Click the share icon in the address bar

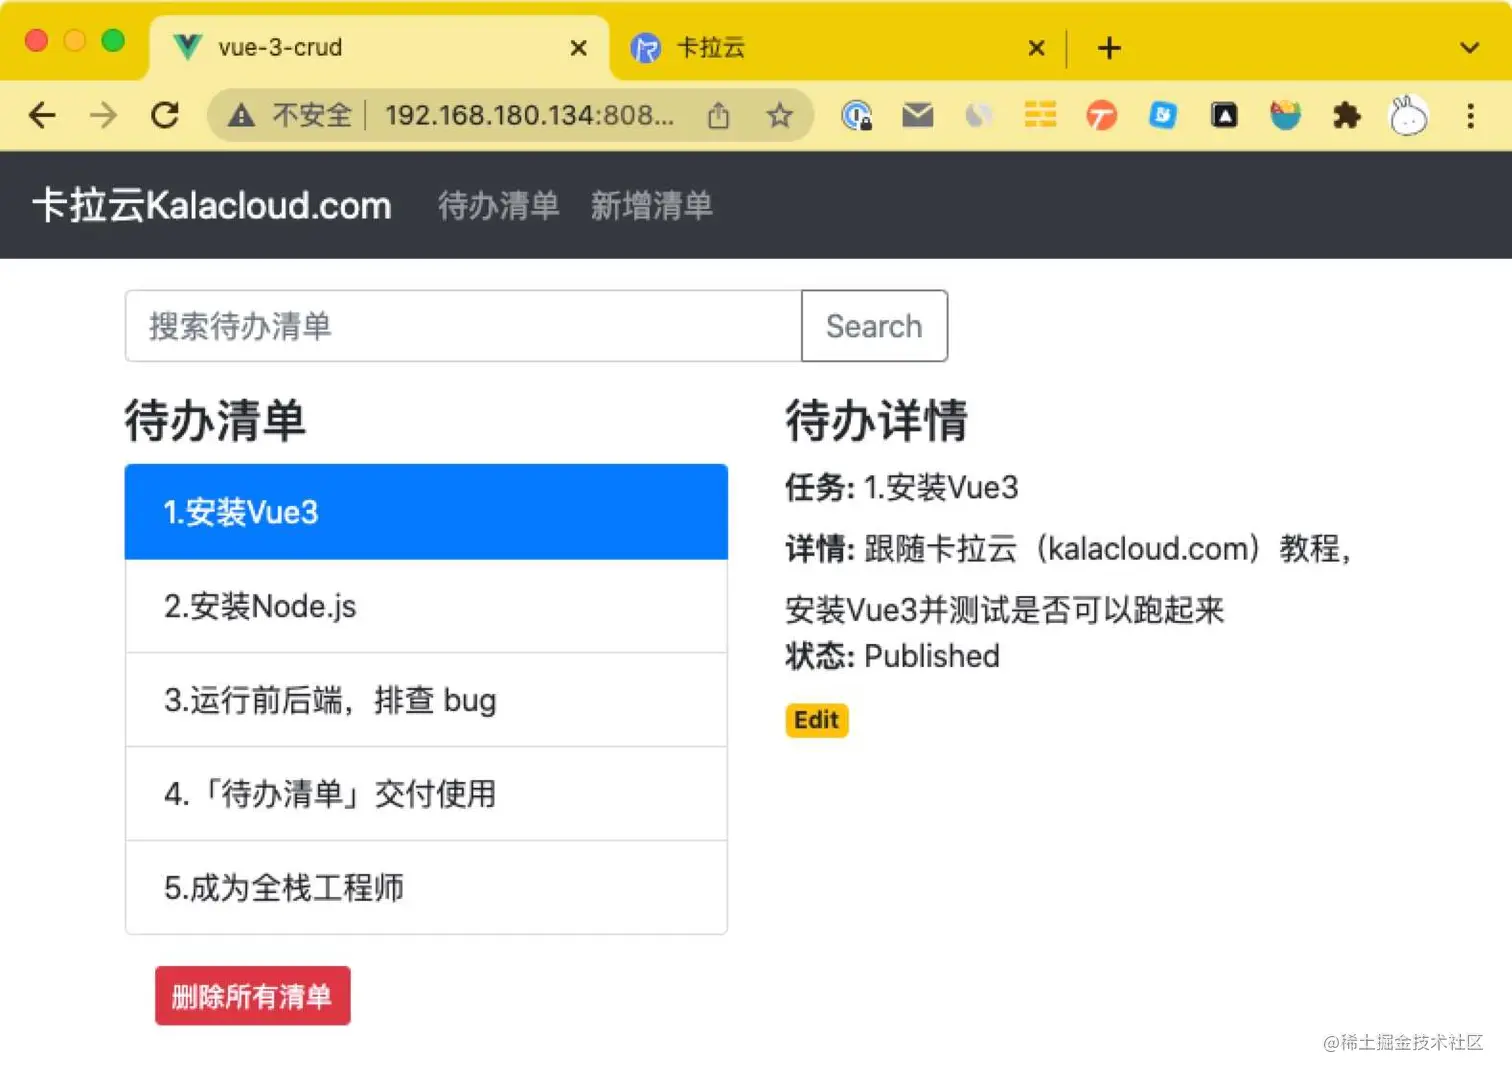pyautogui.click(x=718, y=116)
